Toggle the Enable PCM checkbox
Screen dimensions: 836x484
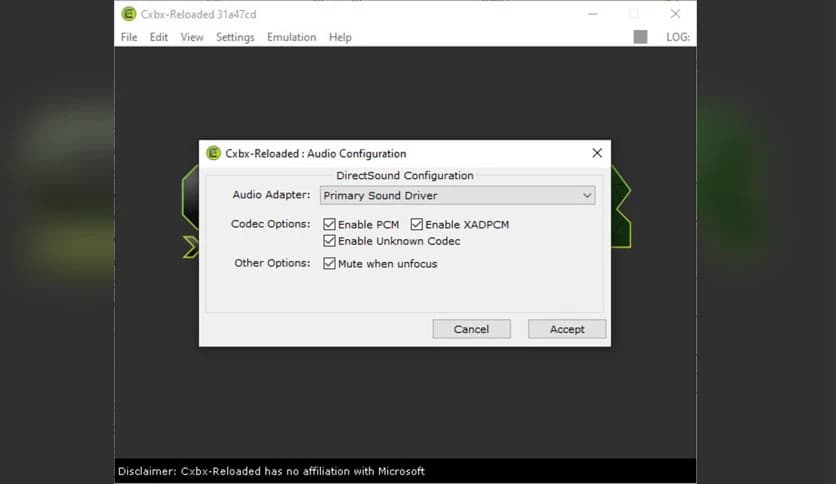(329, 224)
